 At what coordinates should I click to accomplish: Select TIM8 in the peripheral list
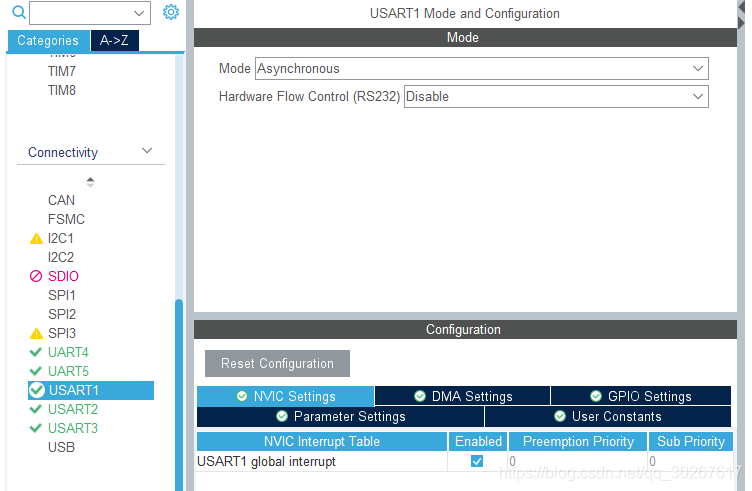pyautogui.click(x=62, y=90)
